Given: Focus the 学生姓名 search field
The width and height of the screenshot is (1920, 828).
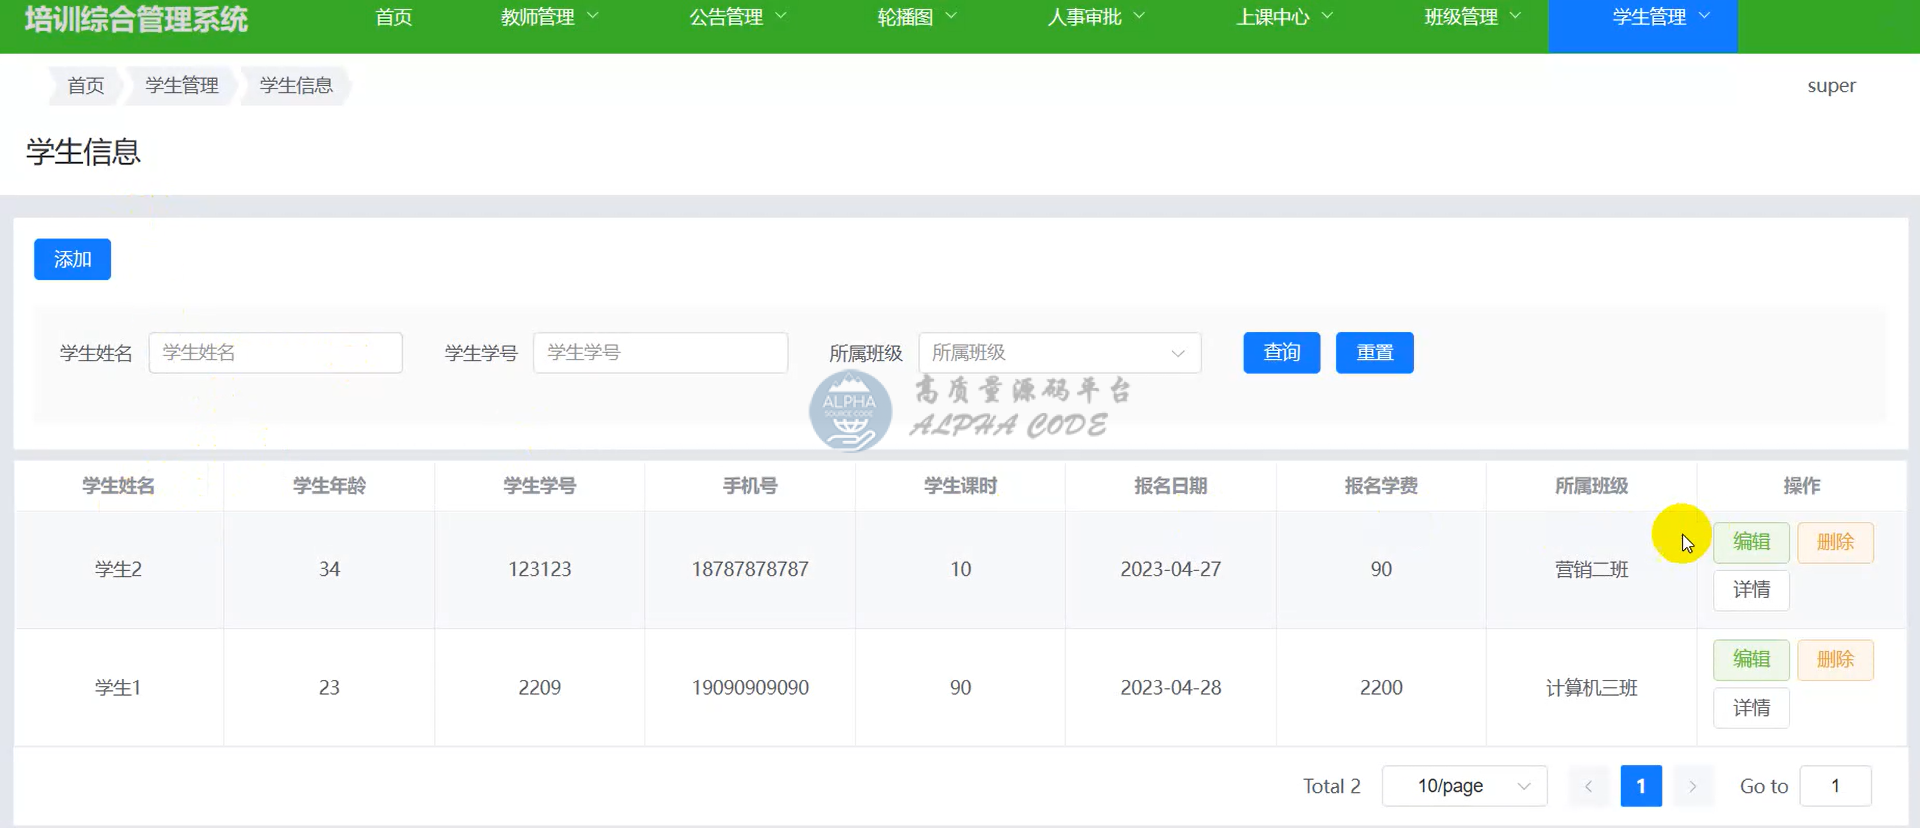Looking at the screenshot, I should pyautogui.click(x=275, y=353).
